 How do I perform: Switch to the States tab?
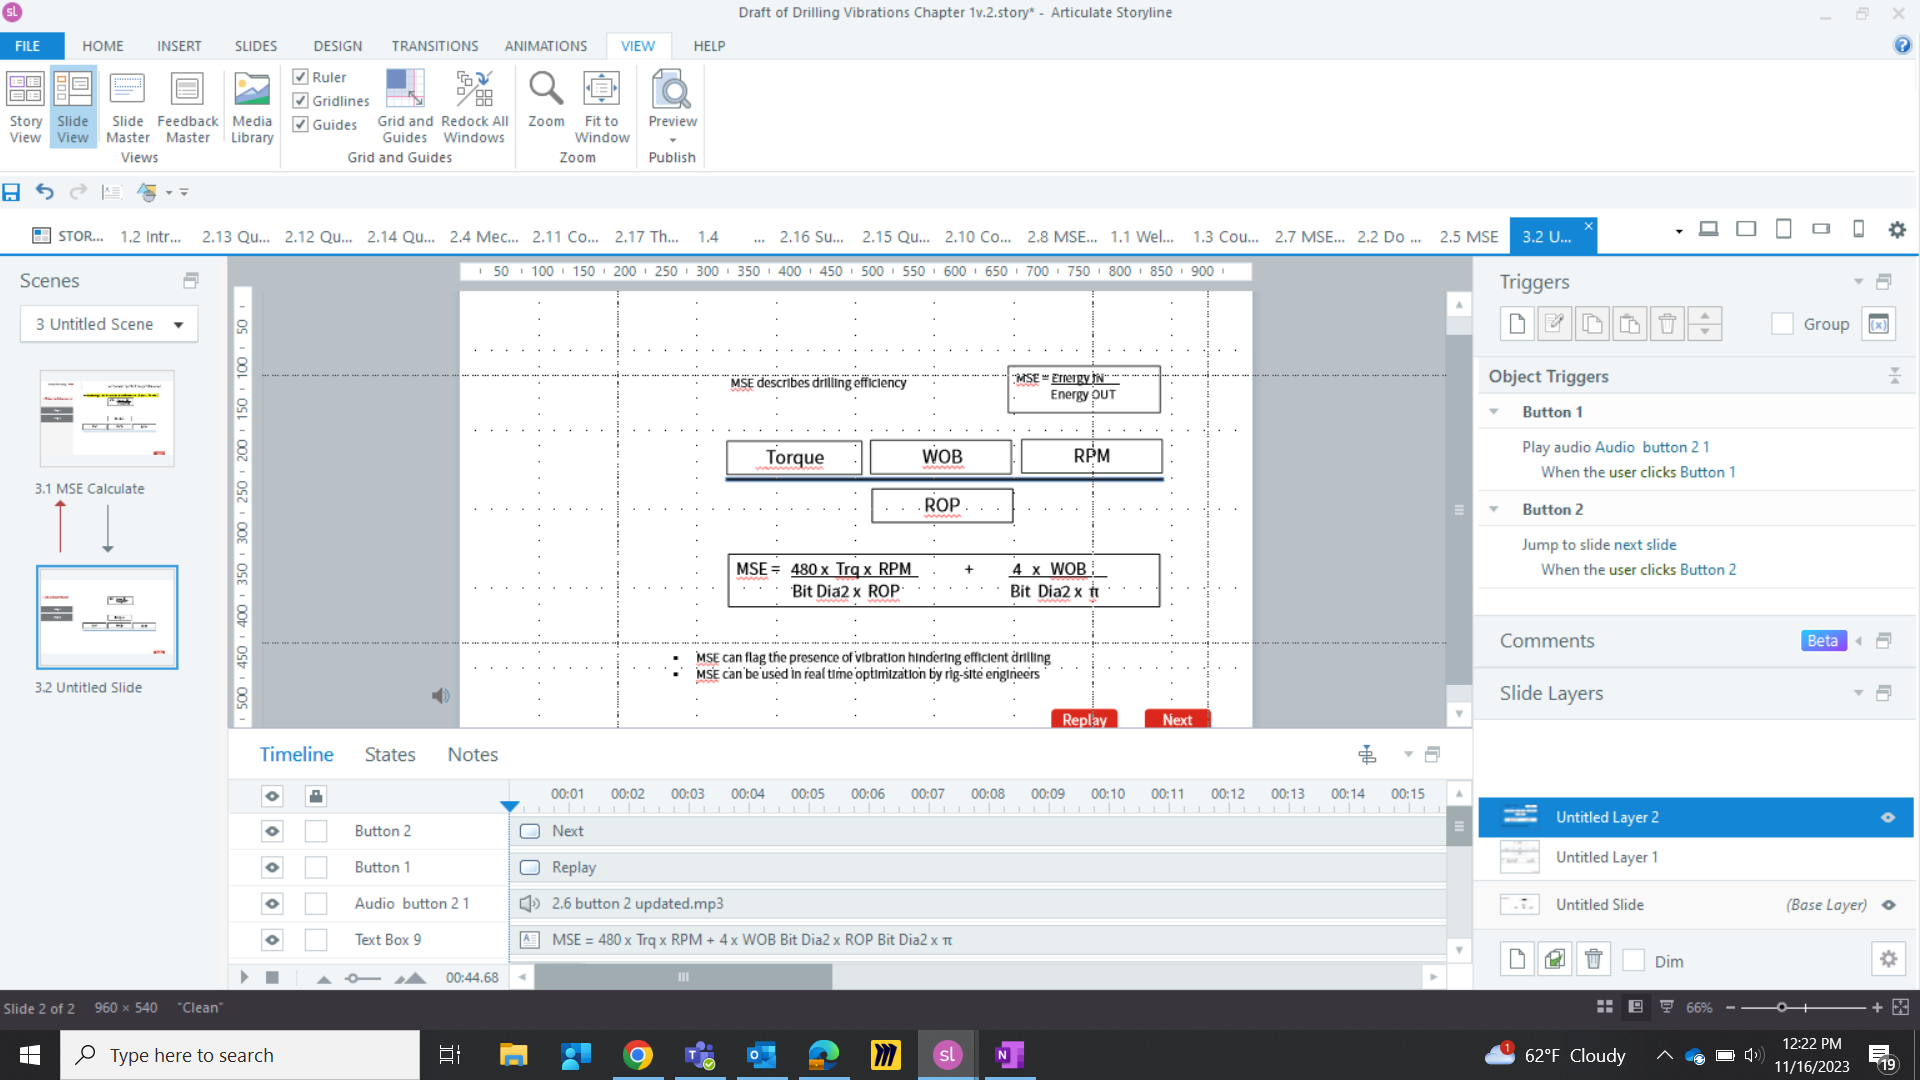(x=389, y=755)
